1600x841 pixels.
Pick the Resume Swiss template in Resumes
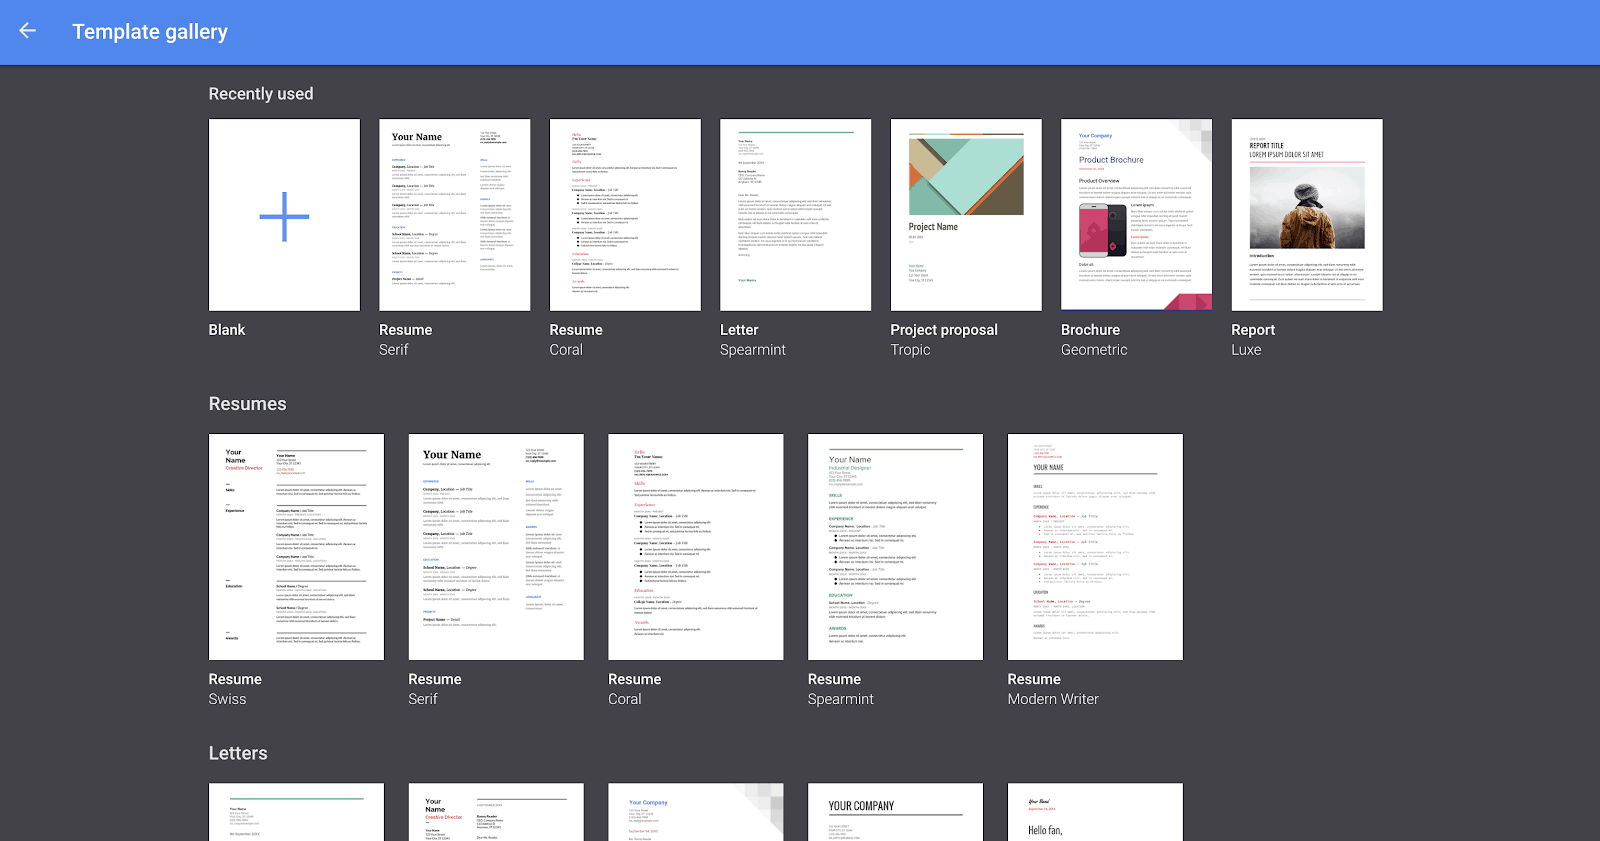pos(296,547)
